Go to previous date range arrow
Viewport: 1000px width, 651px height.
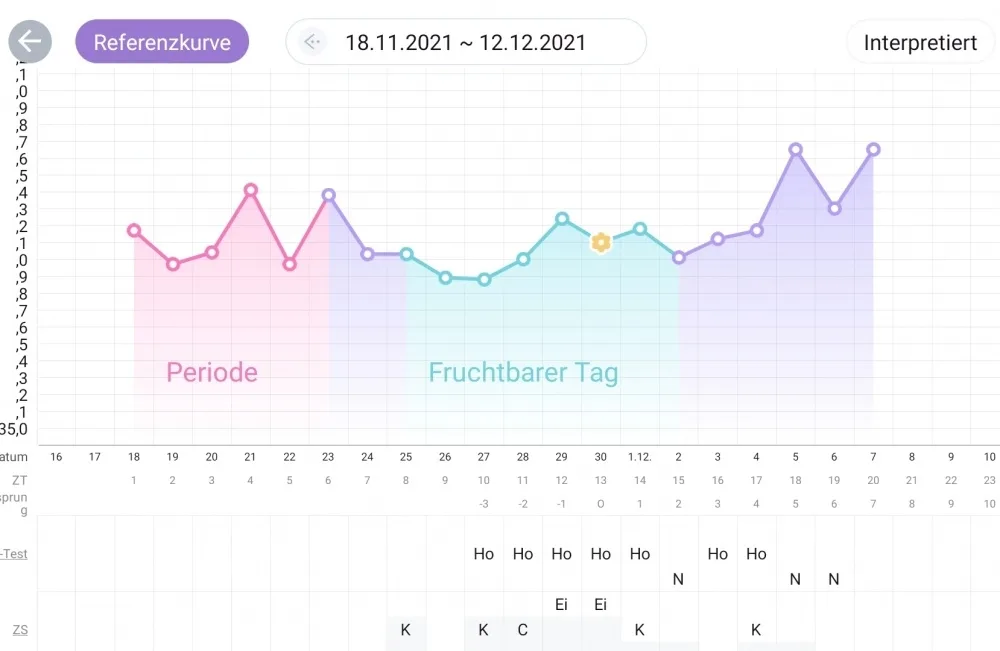(312, 42)
